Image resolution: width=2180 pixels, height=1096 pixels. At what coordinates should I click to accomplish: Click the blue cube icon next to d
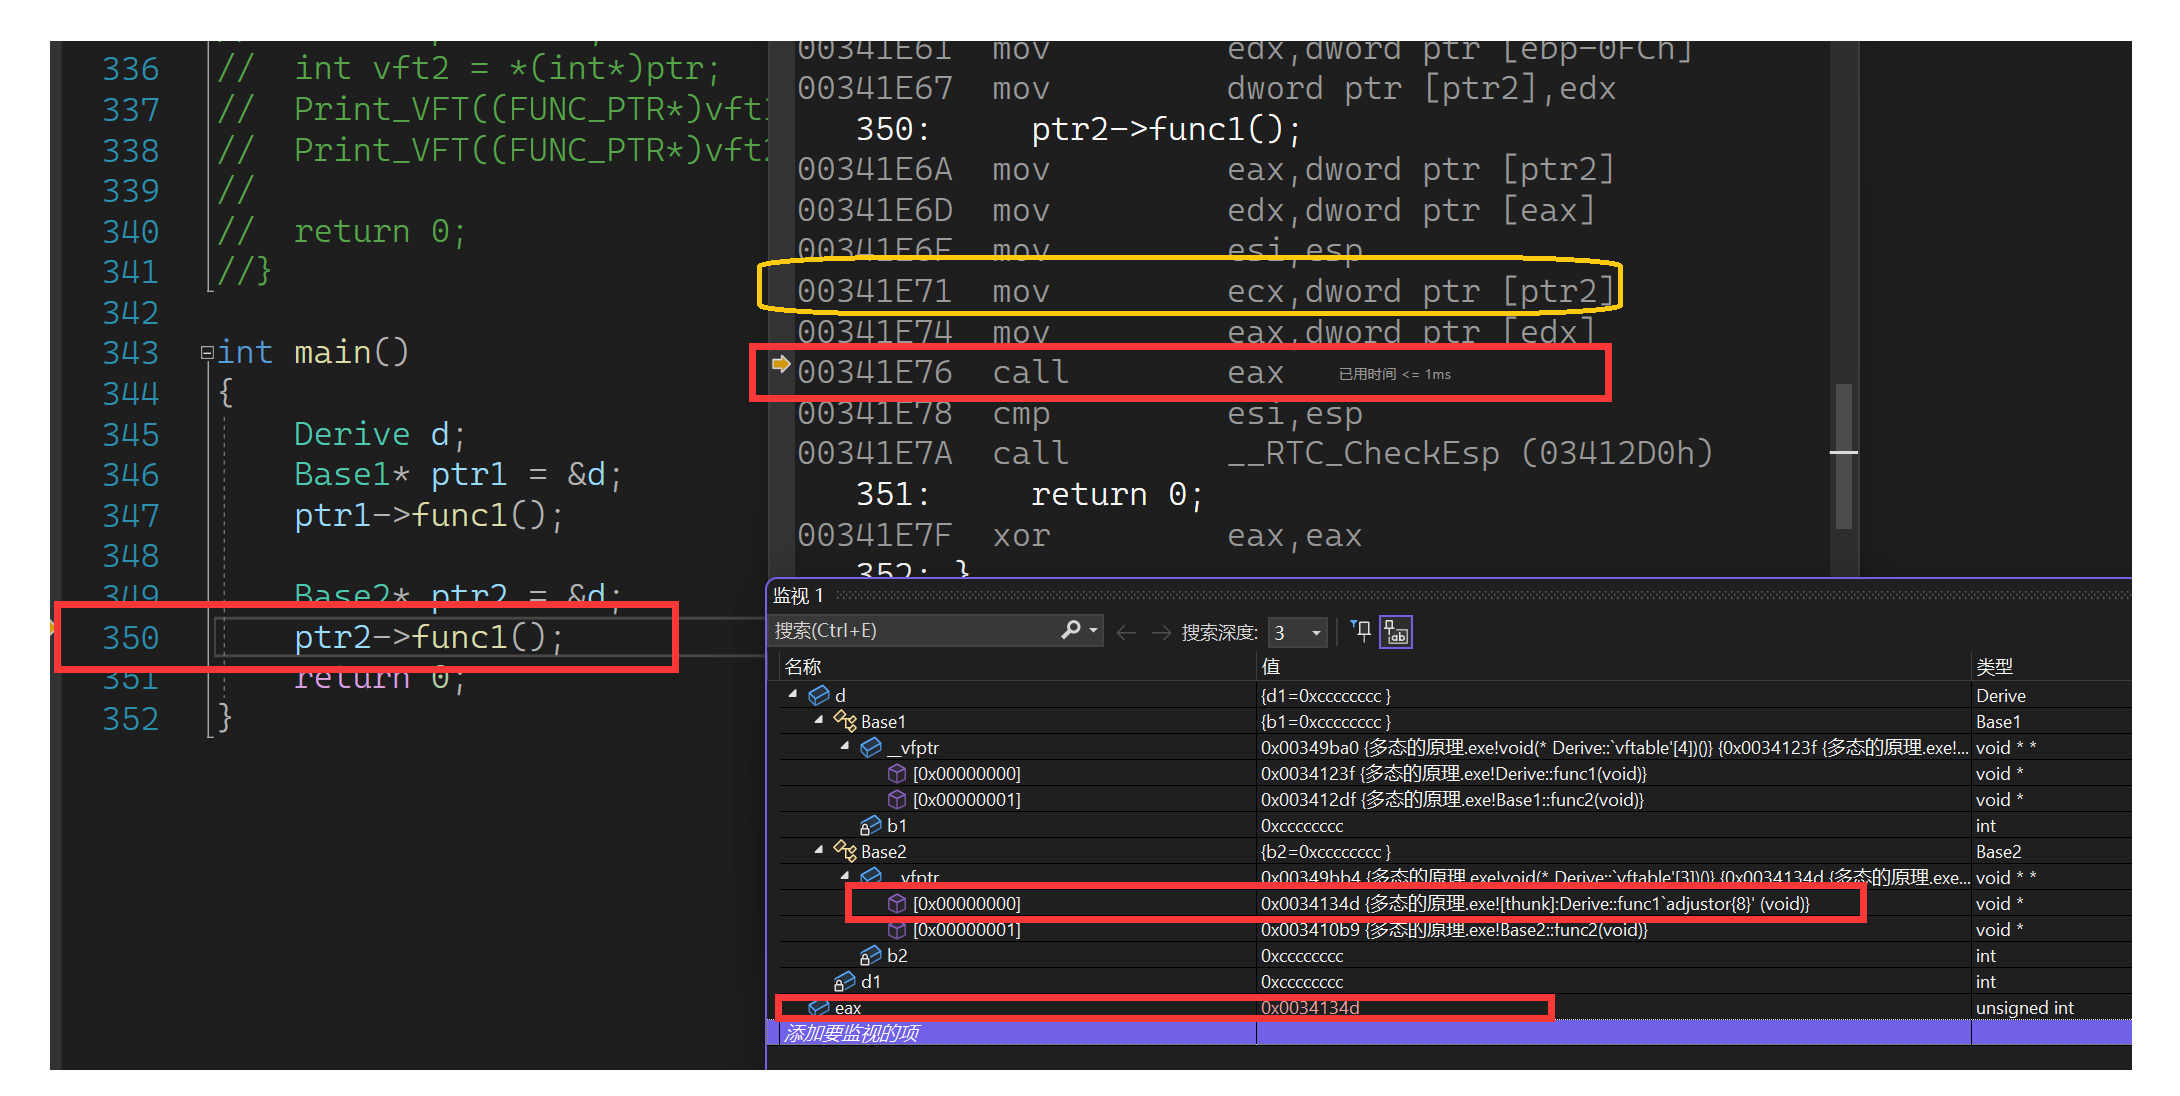tap(819, 695)
